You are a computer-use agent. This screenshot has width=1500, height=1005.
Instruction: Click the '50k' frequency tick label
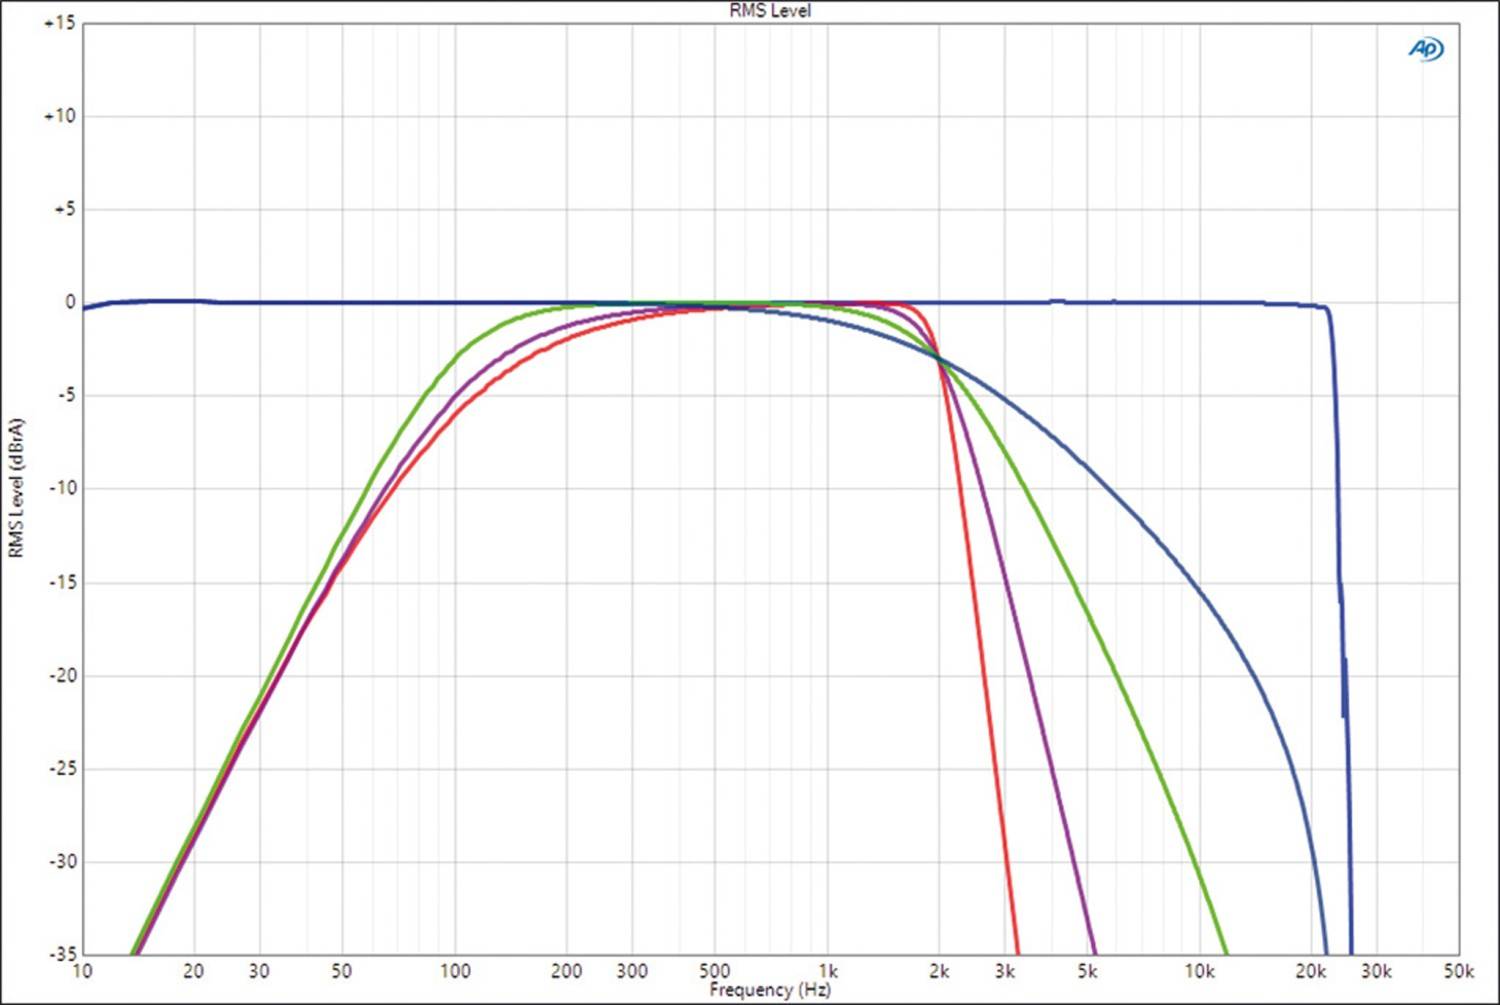[x=1459, y=971]
